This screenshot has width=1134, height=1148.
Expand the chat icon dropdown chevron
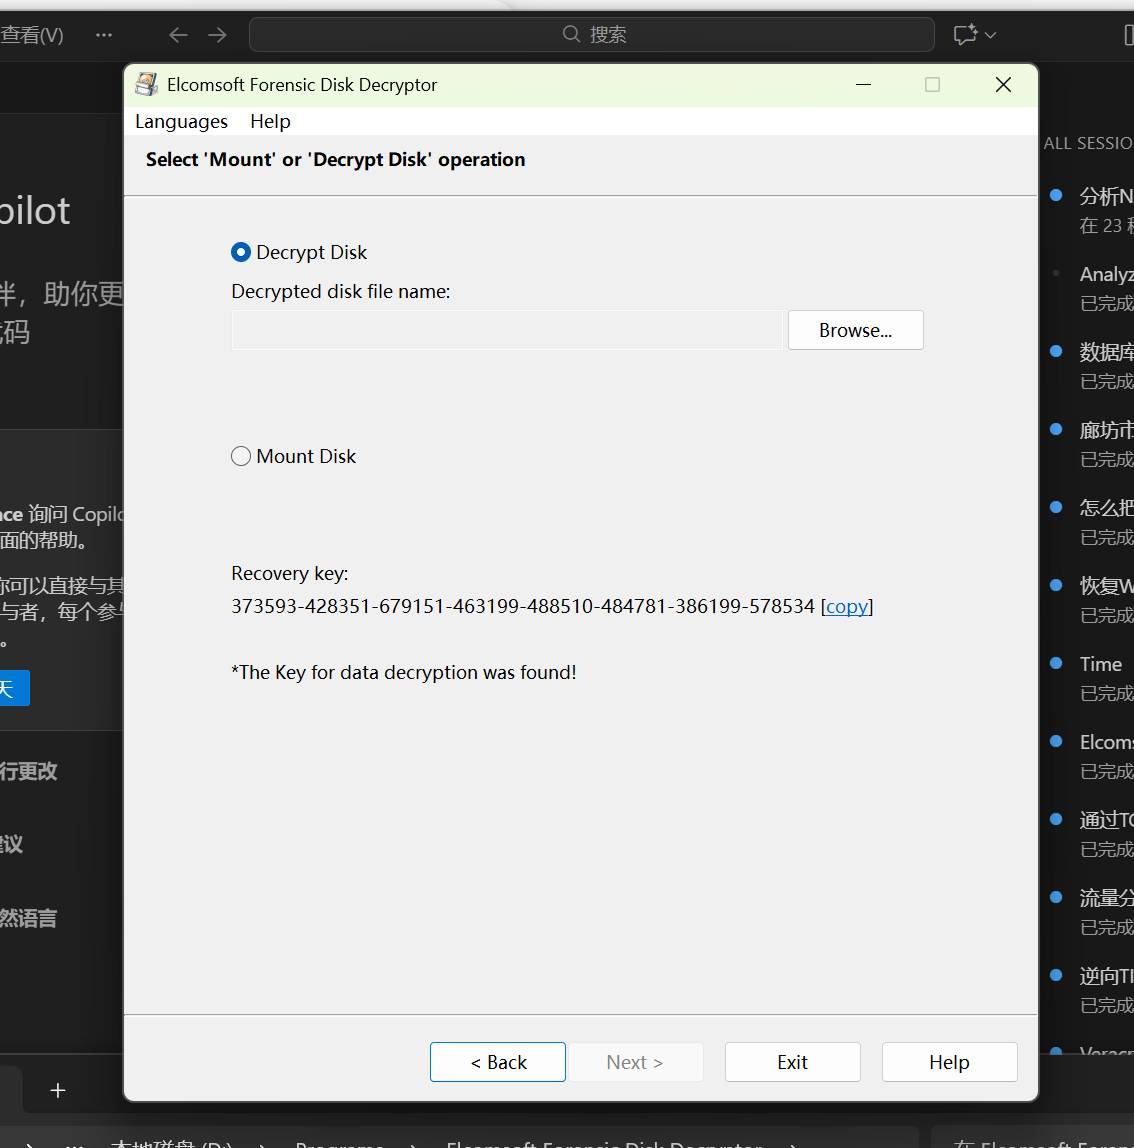[x=991, y=34]
